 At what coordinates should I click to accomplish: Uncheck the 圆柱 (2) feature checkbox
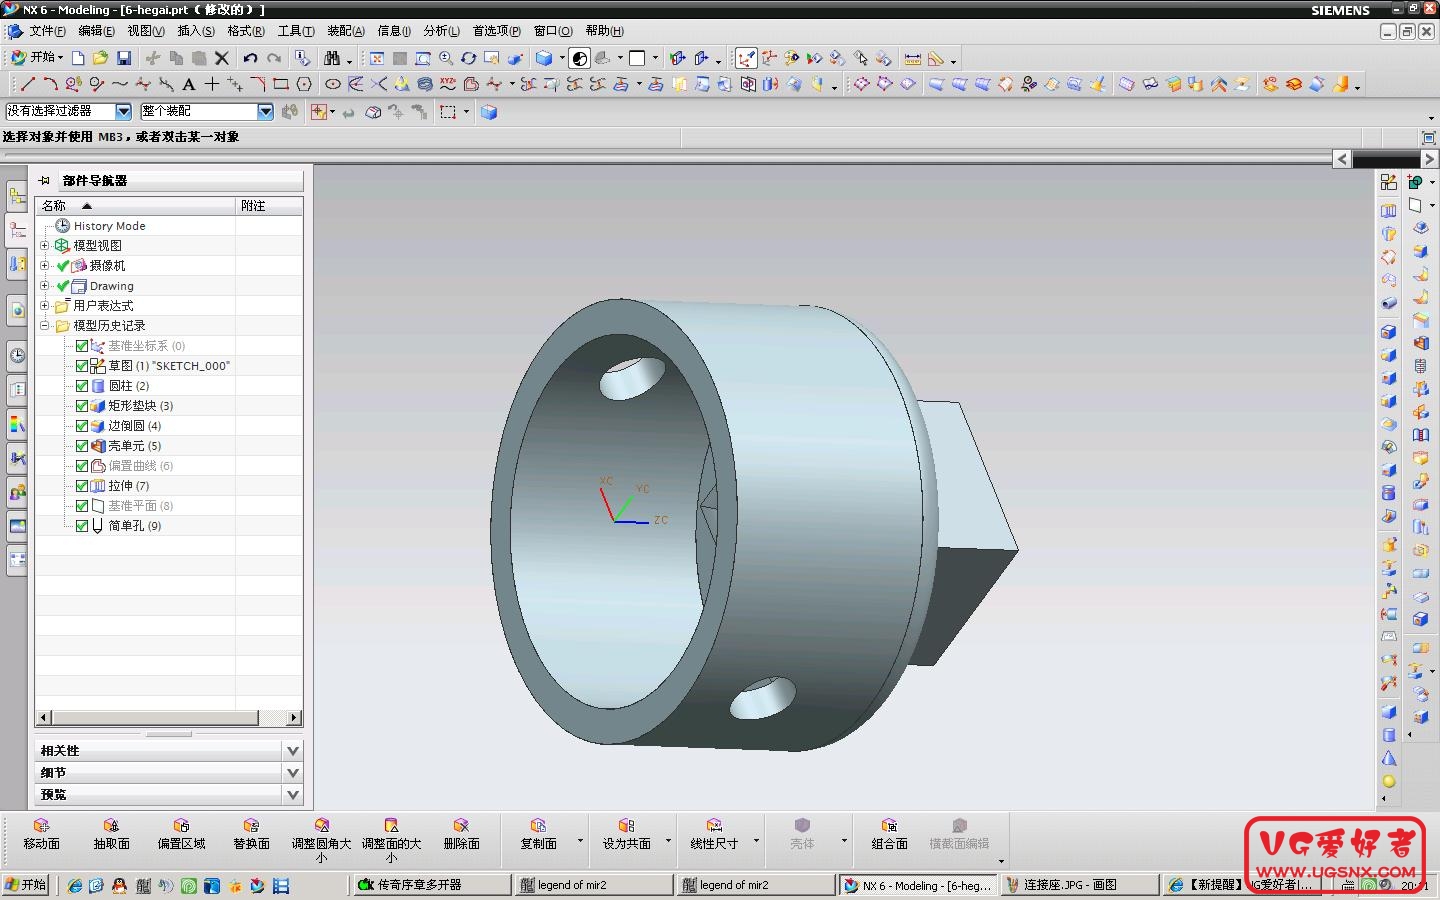pyautogui.click(x=82, y=386)
